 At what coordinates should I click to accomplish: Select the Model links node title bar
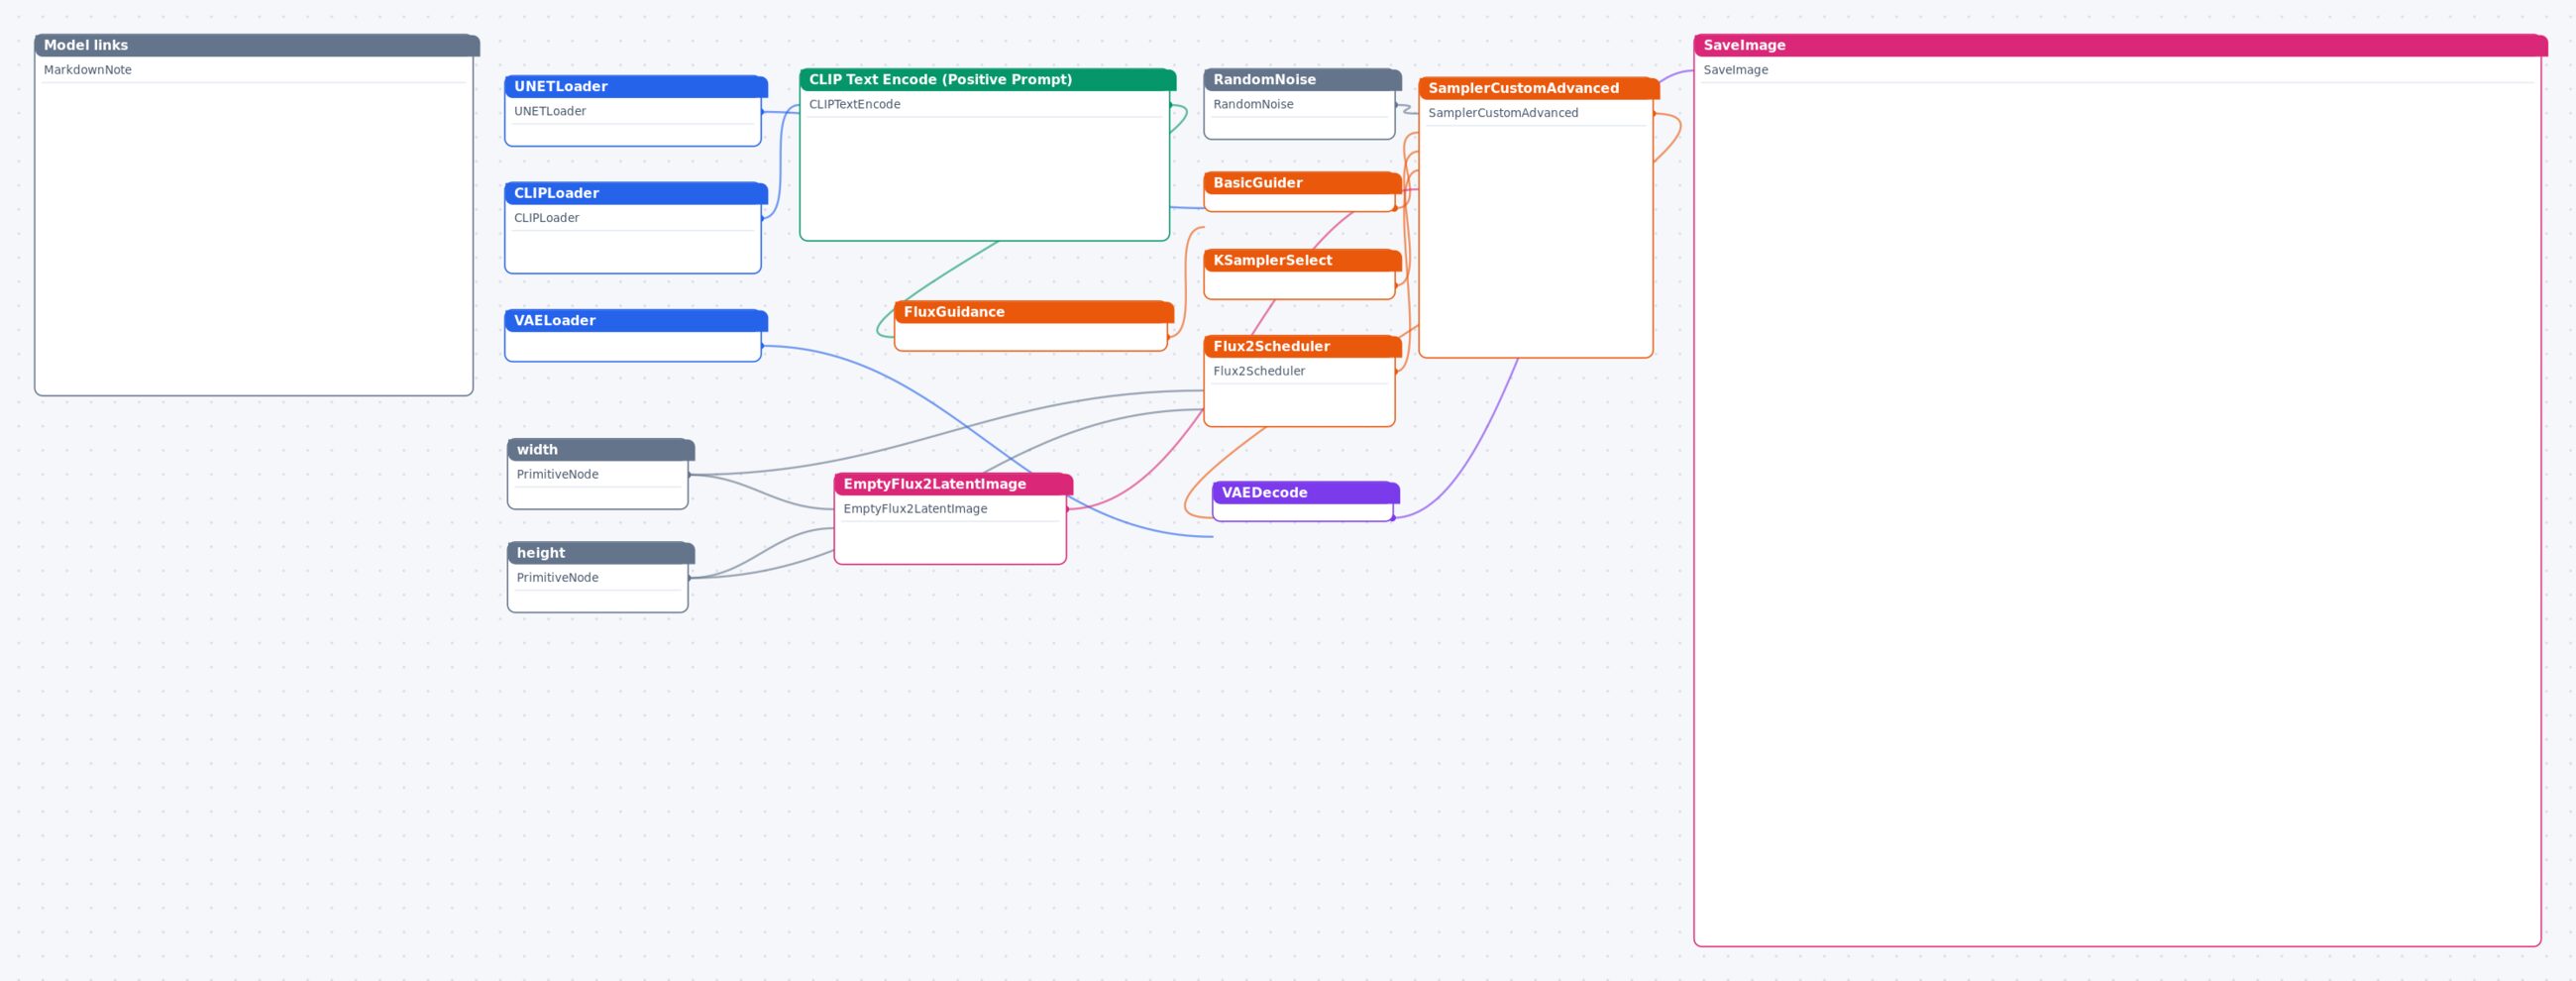coord(257,45)
